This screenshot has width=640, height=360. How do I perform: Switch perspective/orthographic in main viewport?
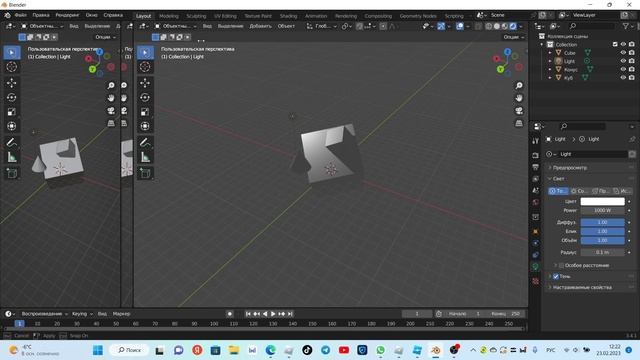click(519, 123)
